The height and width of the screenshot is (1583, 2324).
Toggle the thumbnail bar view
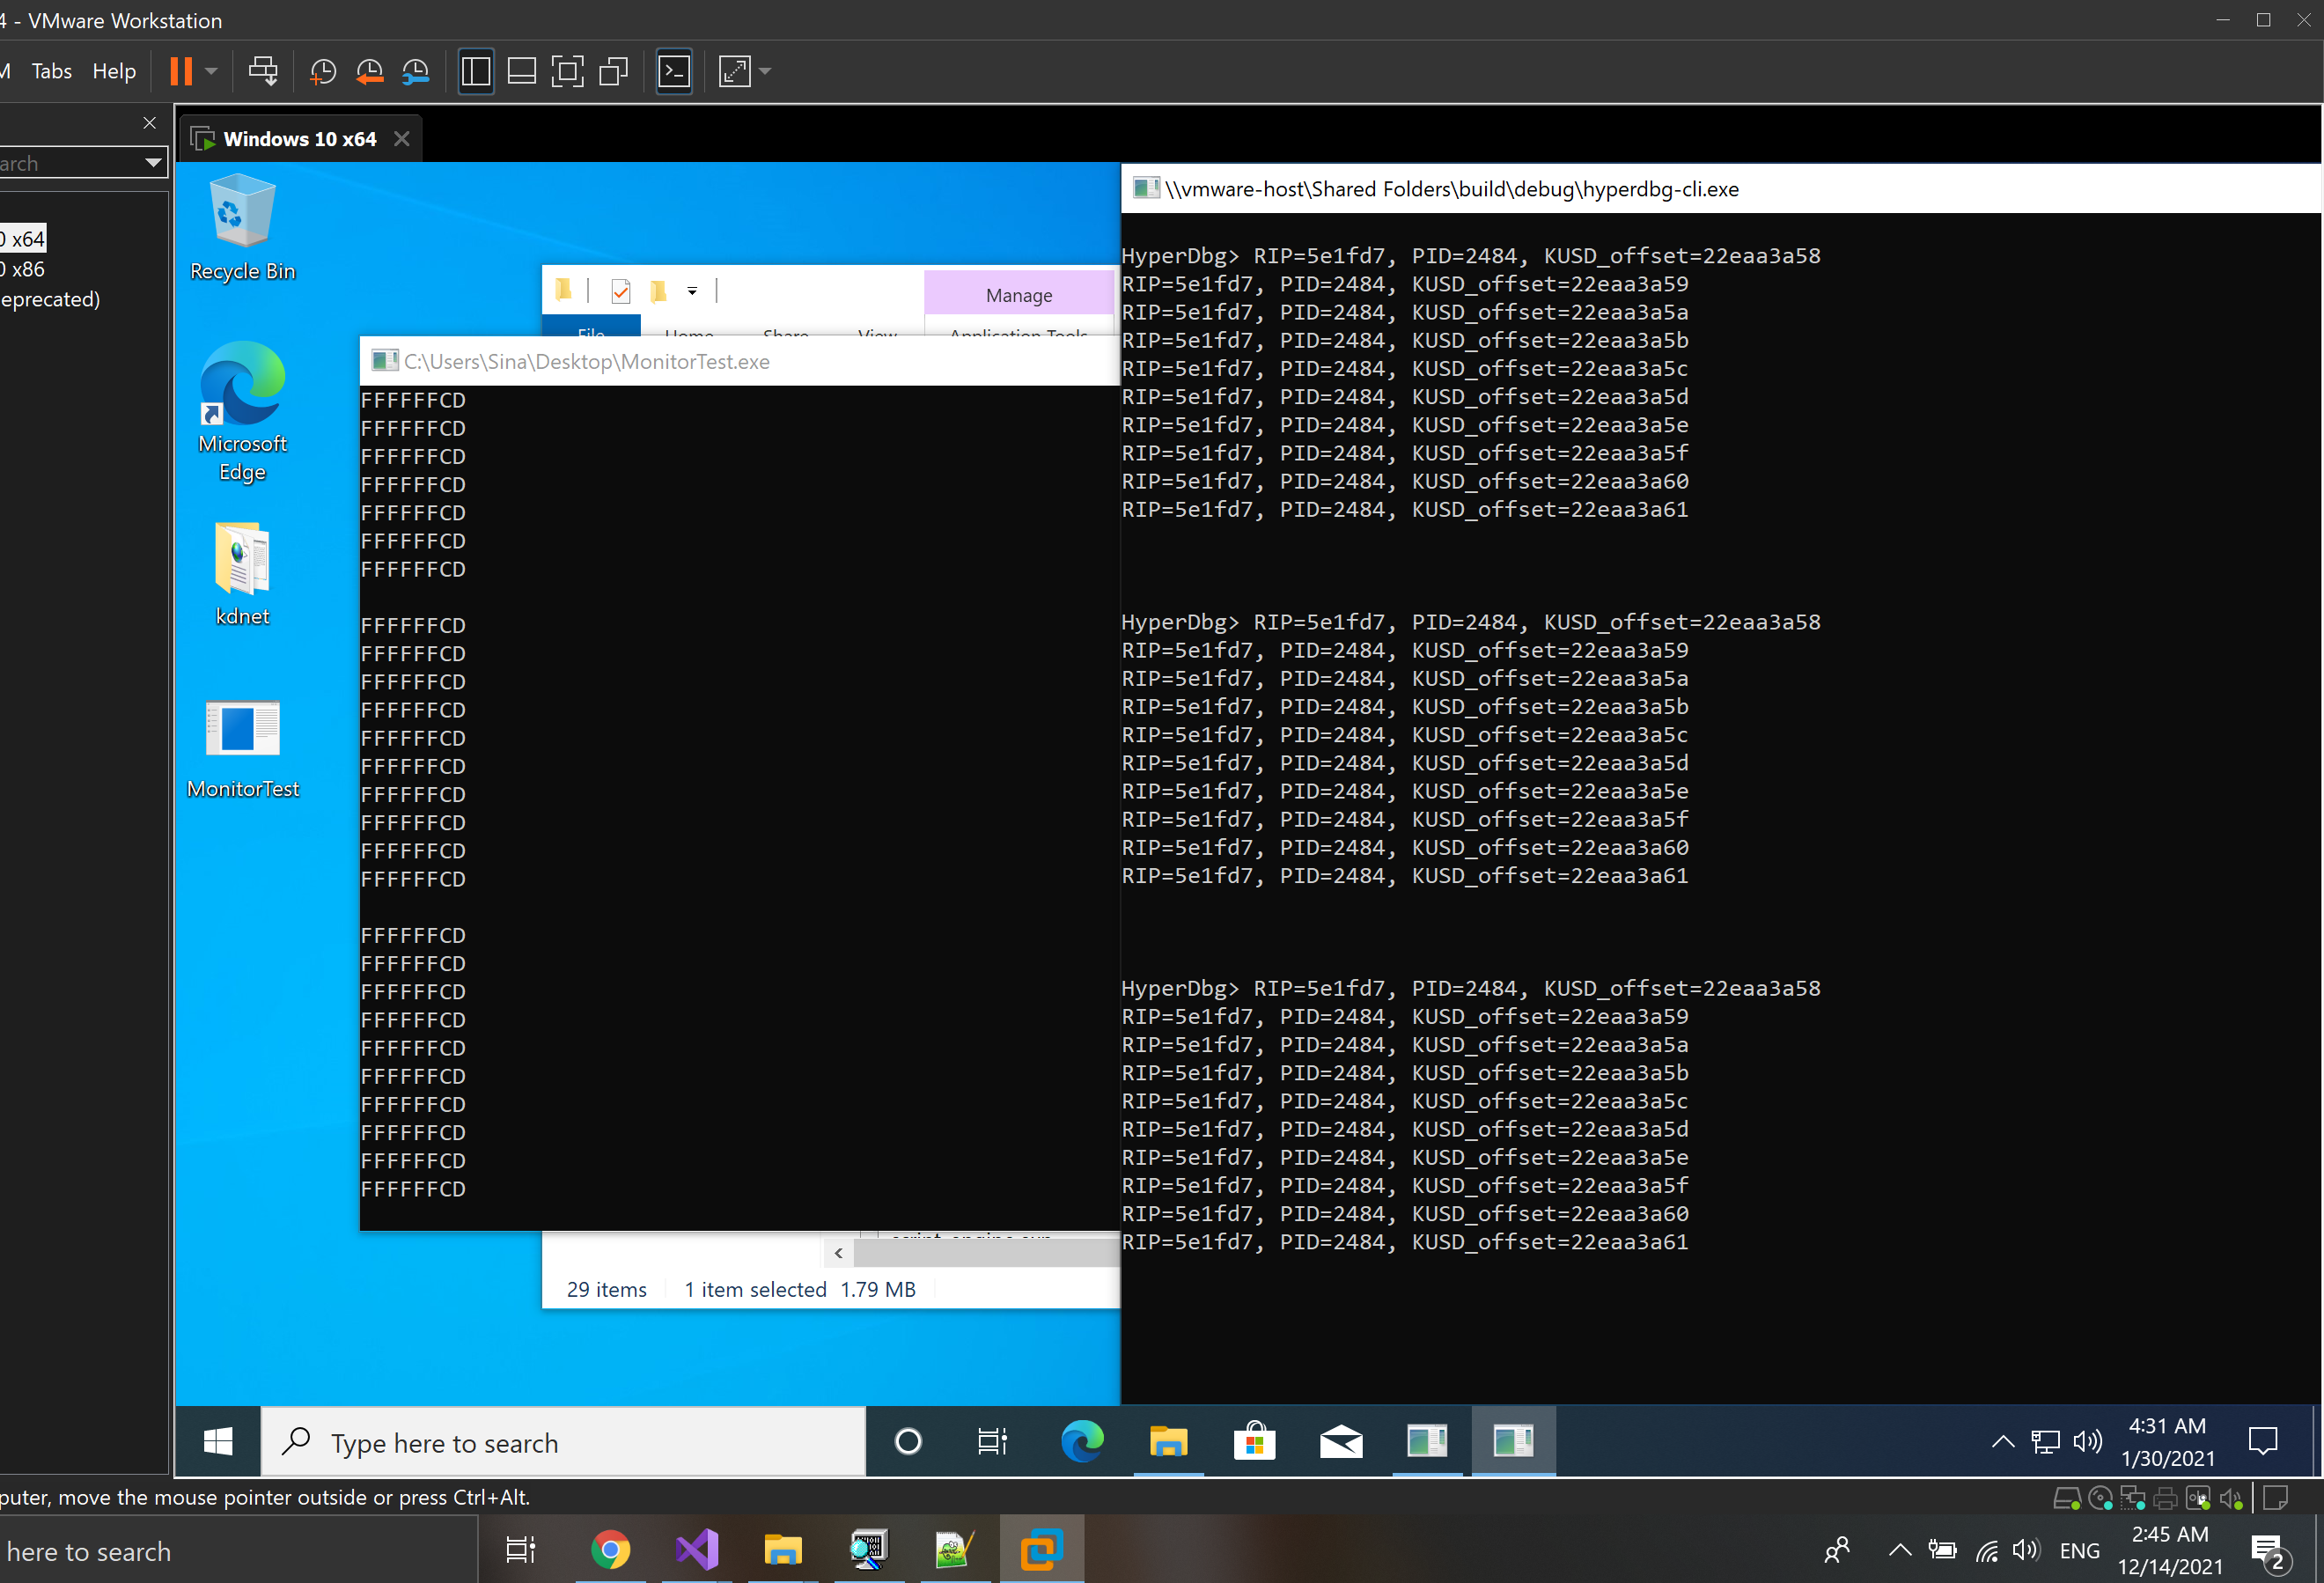pos(521,71)
